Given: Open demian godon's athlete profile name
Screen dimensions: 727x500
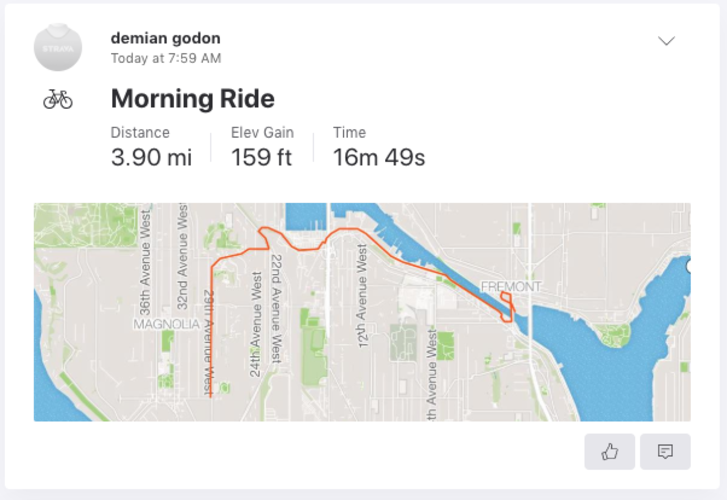Looking at the screenshot, I should pos(165,38).
